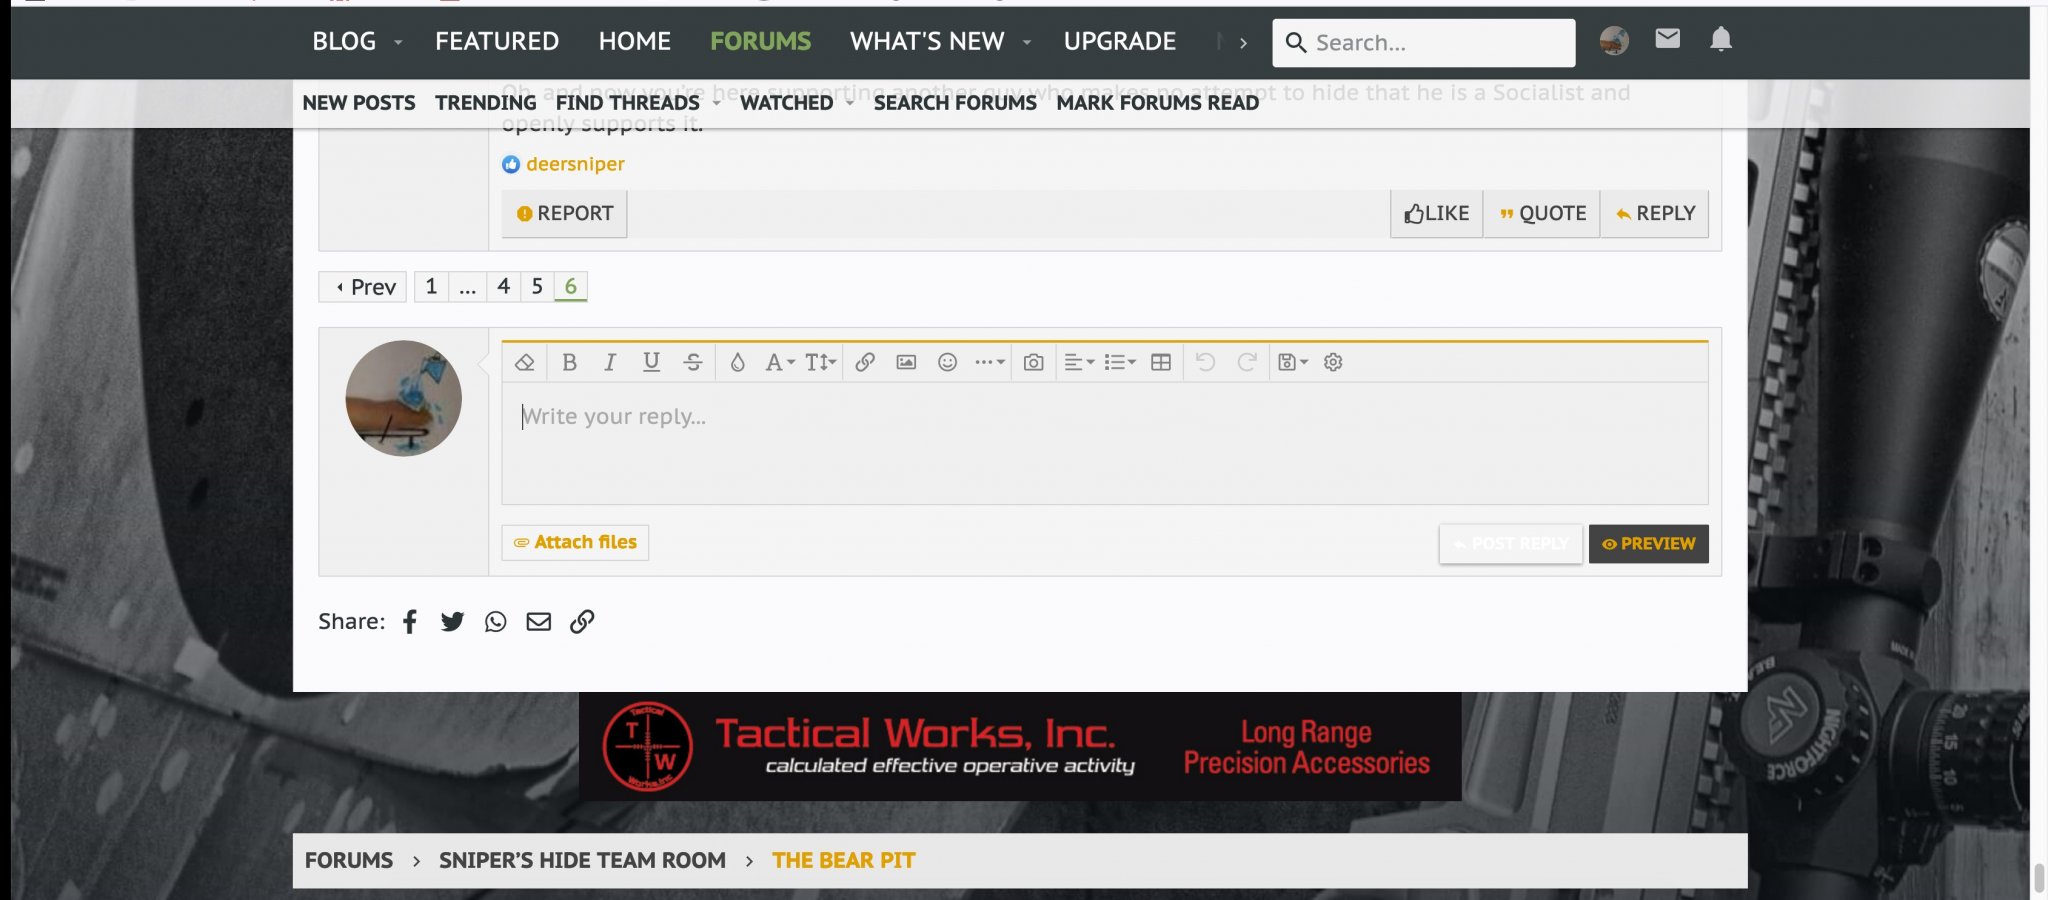Open Search Forums link
The width and height of the screenshot is (2048, 900).
pos(955,103)
